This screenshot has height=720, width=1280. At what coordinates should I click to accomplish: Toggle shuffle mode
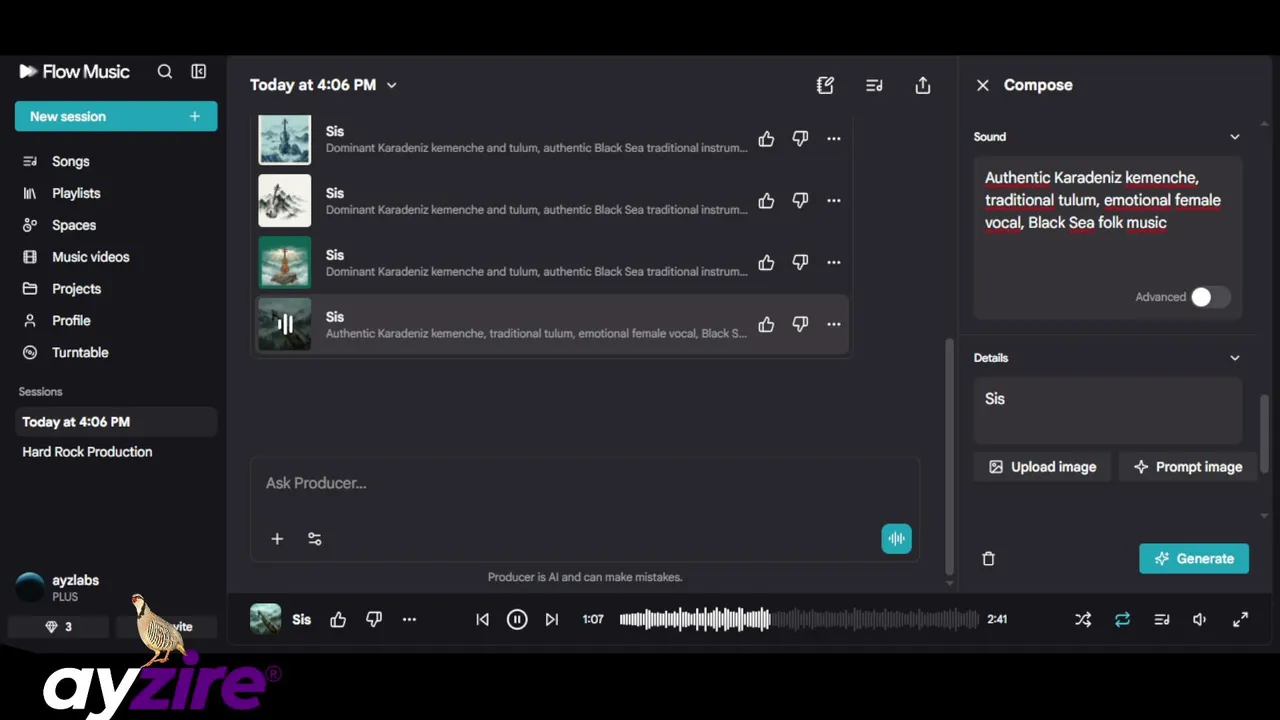pyautogui.click(x=1083, y=620)
